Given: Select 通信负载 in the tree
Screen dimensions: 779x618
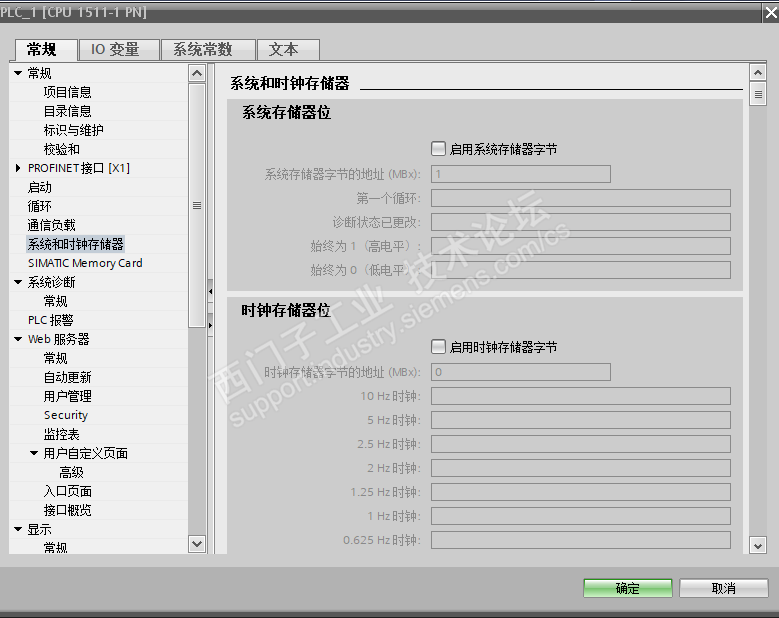Looking at the screenshot, I should pyautogui.click(x=52, y=225).
